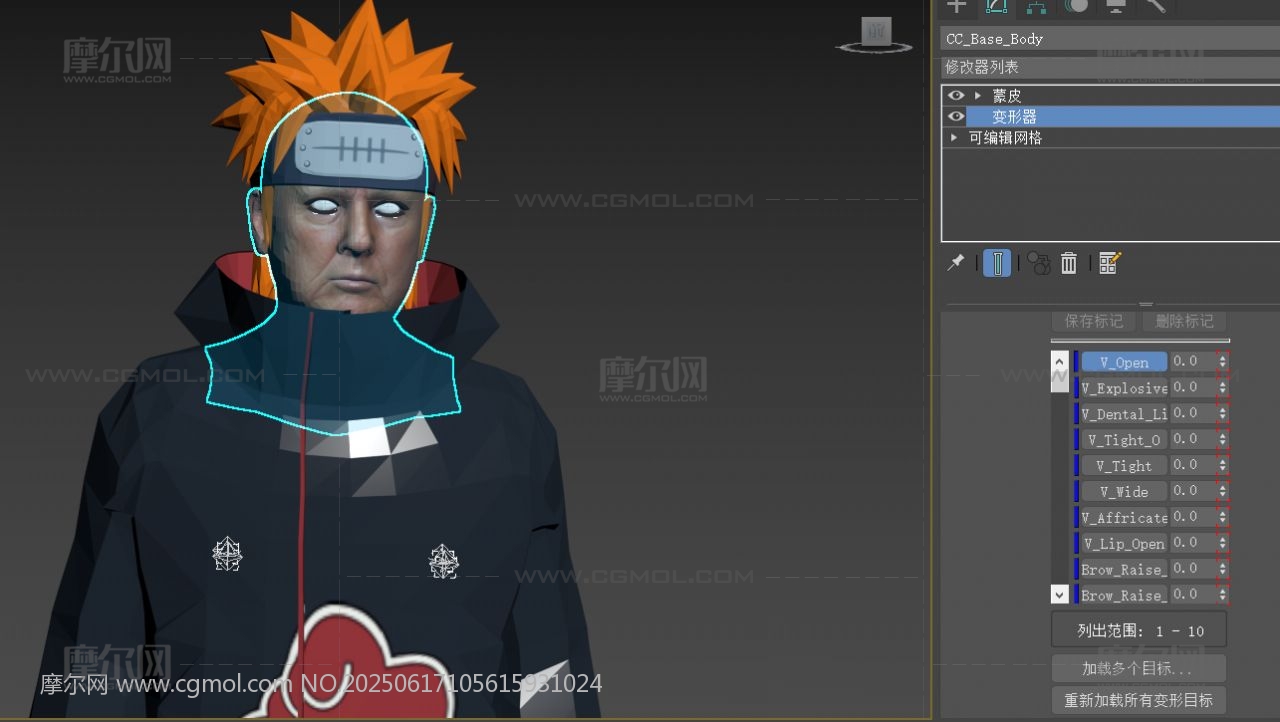
Task: Click V_Tight spinner arrows
Action: click(x=1222, y=465)
